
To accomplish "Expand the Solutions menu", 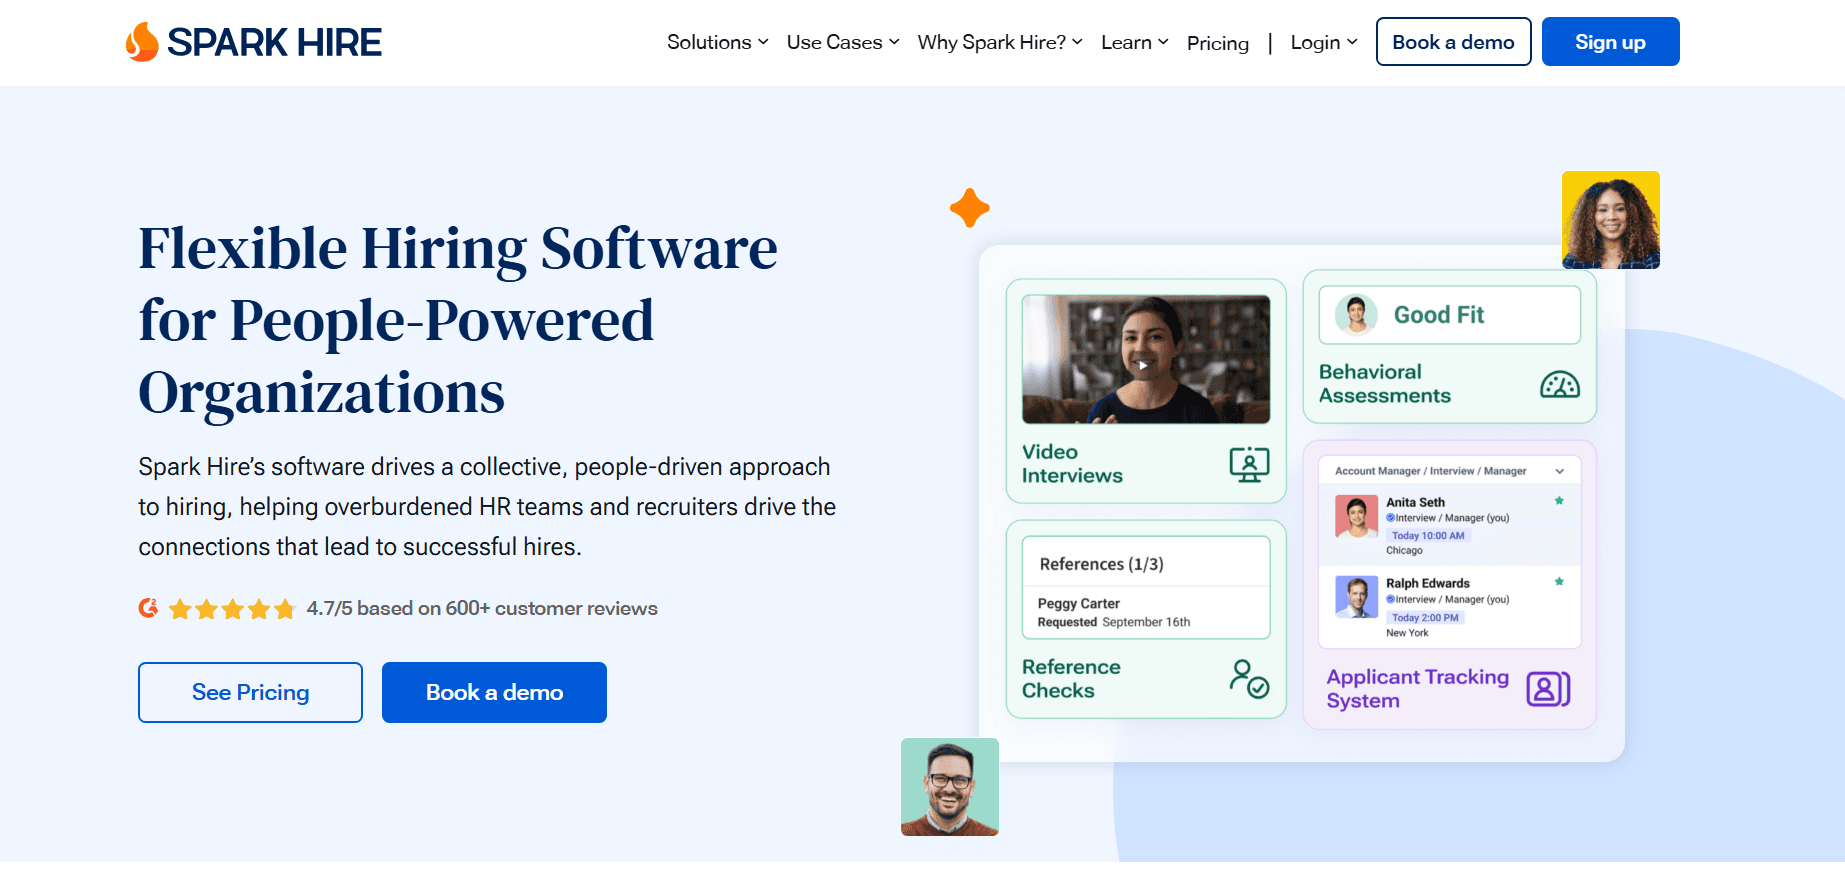I will 717,42.
